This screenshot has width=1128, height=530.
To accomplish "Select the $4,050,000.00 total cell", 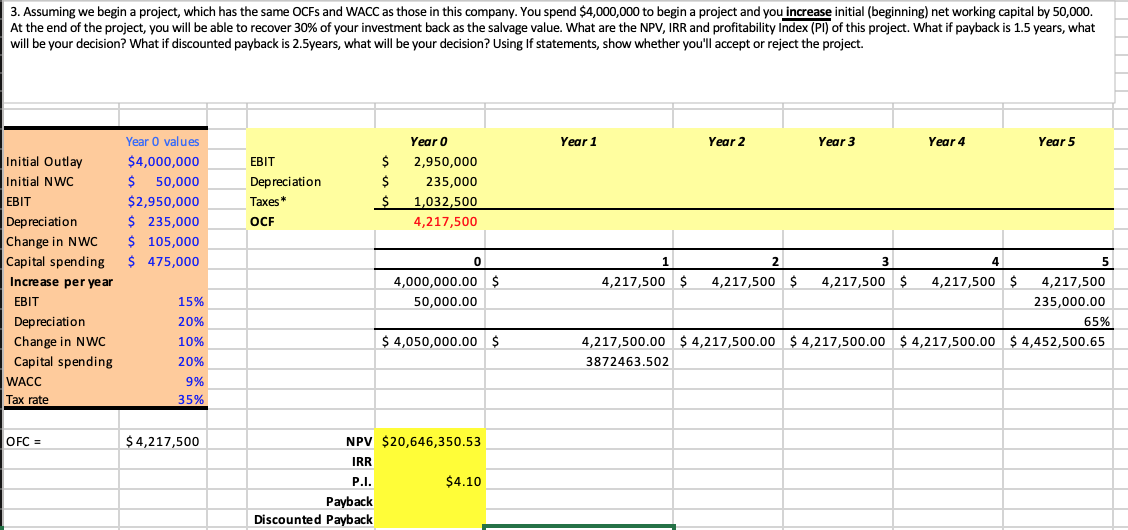I will pyautogui.click(x=430, y=342).
